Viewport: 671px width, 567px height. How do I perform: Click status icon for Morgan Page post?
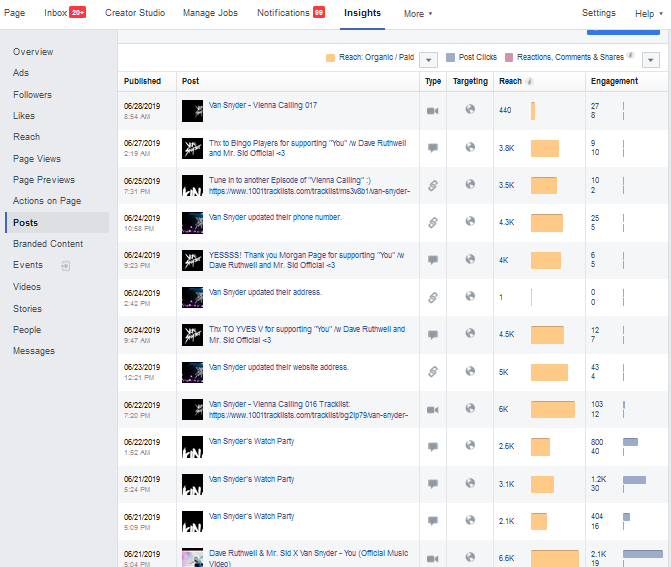[x=433, y=260]
